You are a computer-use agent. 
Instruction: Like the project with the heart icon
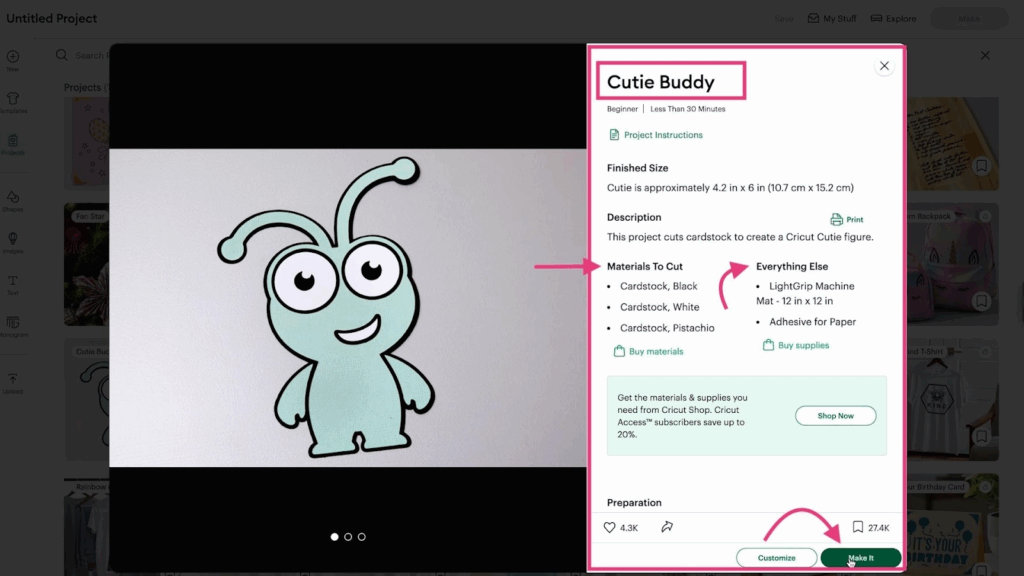click(x=609, y=527)
